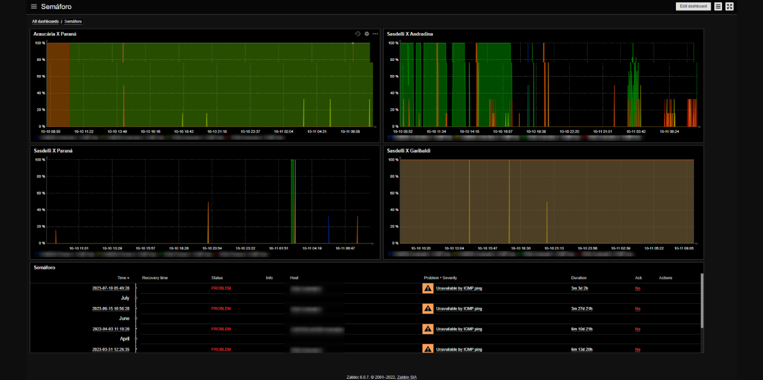Click warning icon on first ICMP problem
Viewport: 763px width, 380px height.
coord(427,288)
